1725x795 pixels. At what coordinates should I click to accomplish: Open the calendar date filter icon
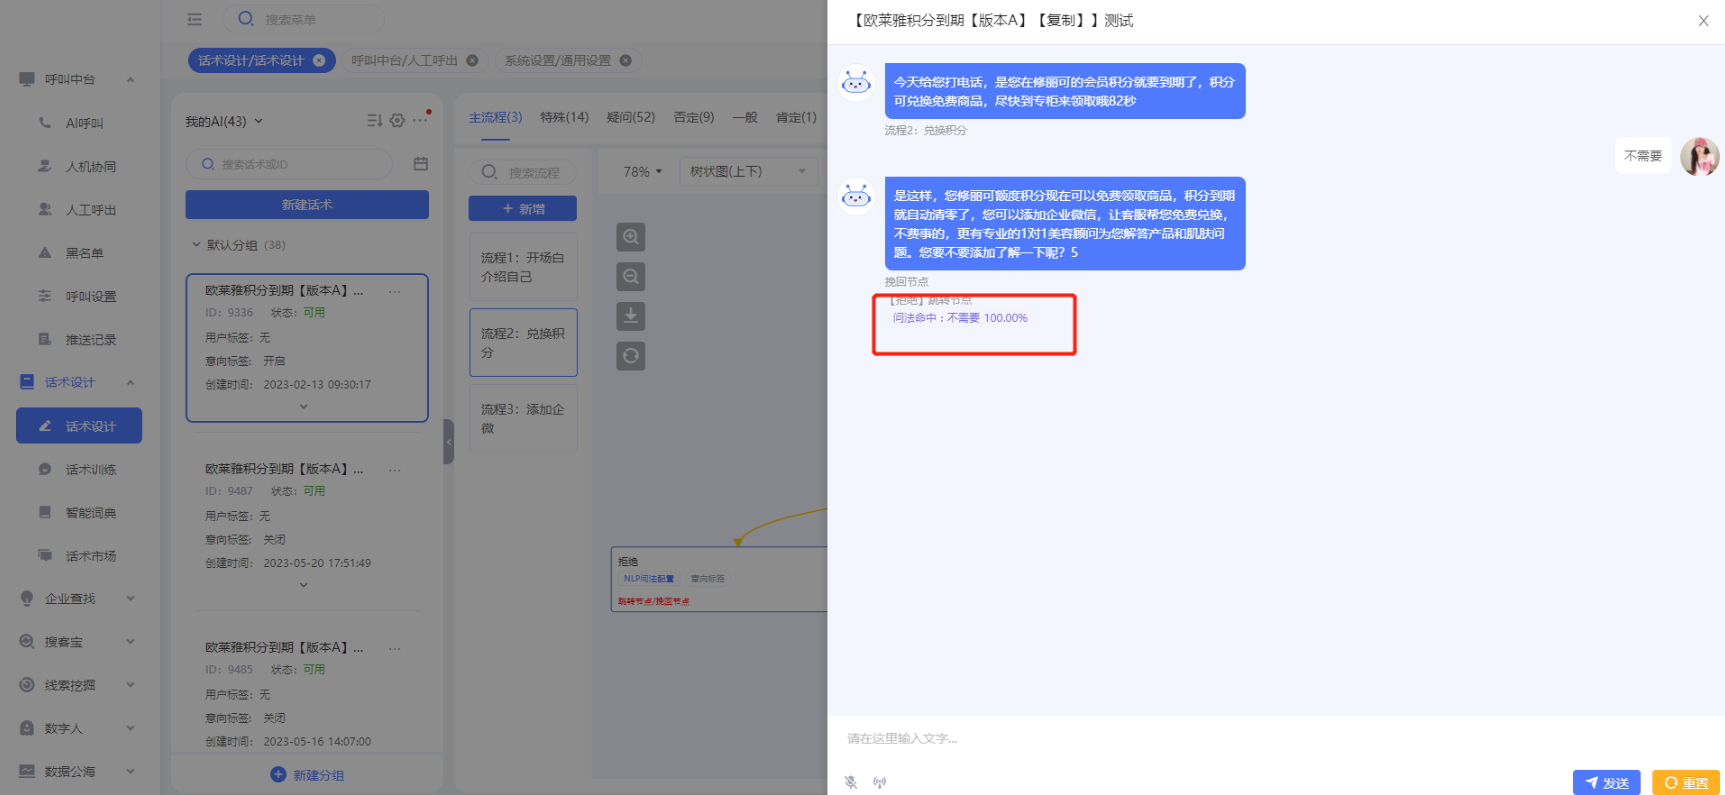(x=421, y=164)
